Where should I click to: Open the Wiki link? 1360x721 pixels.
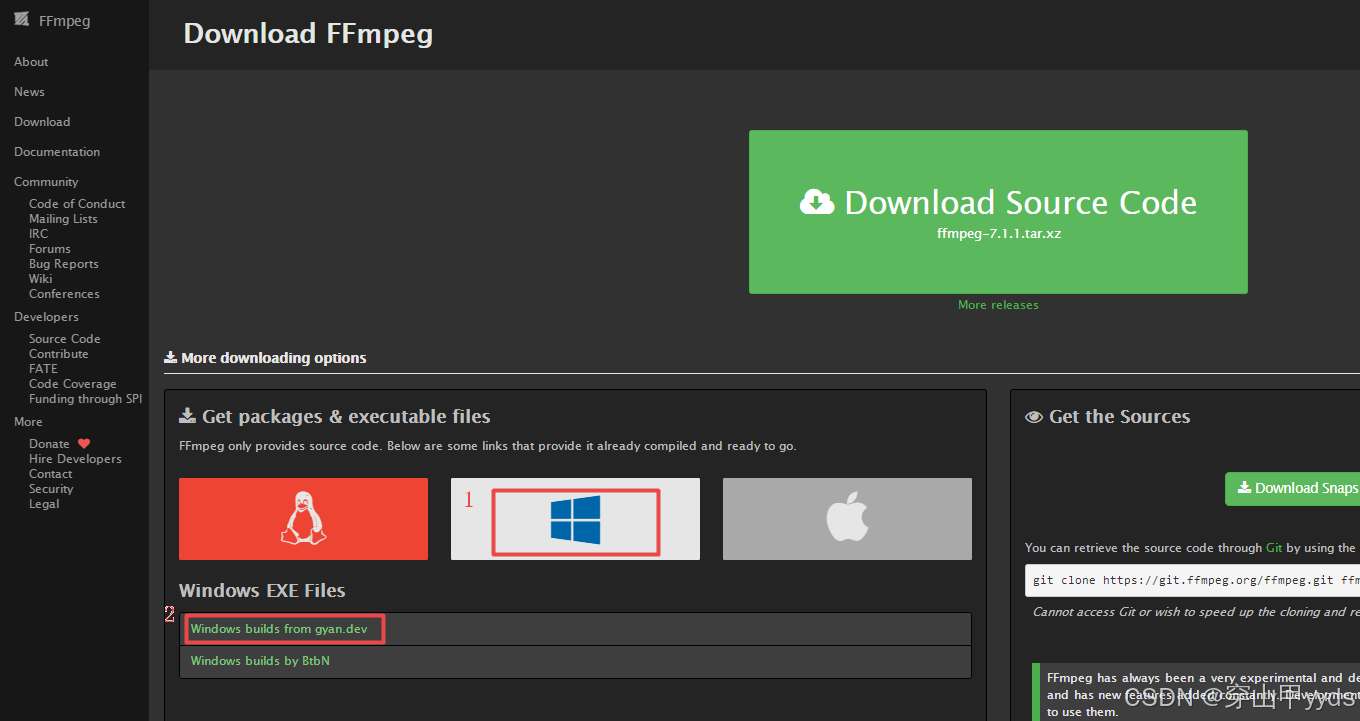[x=40, y=279]
